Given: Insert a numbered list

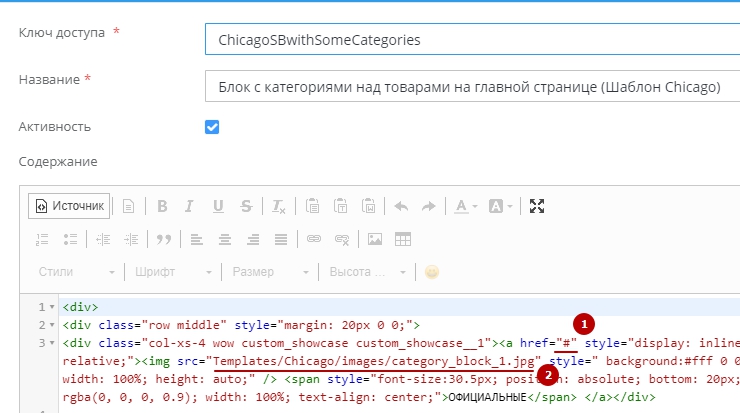Looking at the screenshot, I should click(42, 239).
